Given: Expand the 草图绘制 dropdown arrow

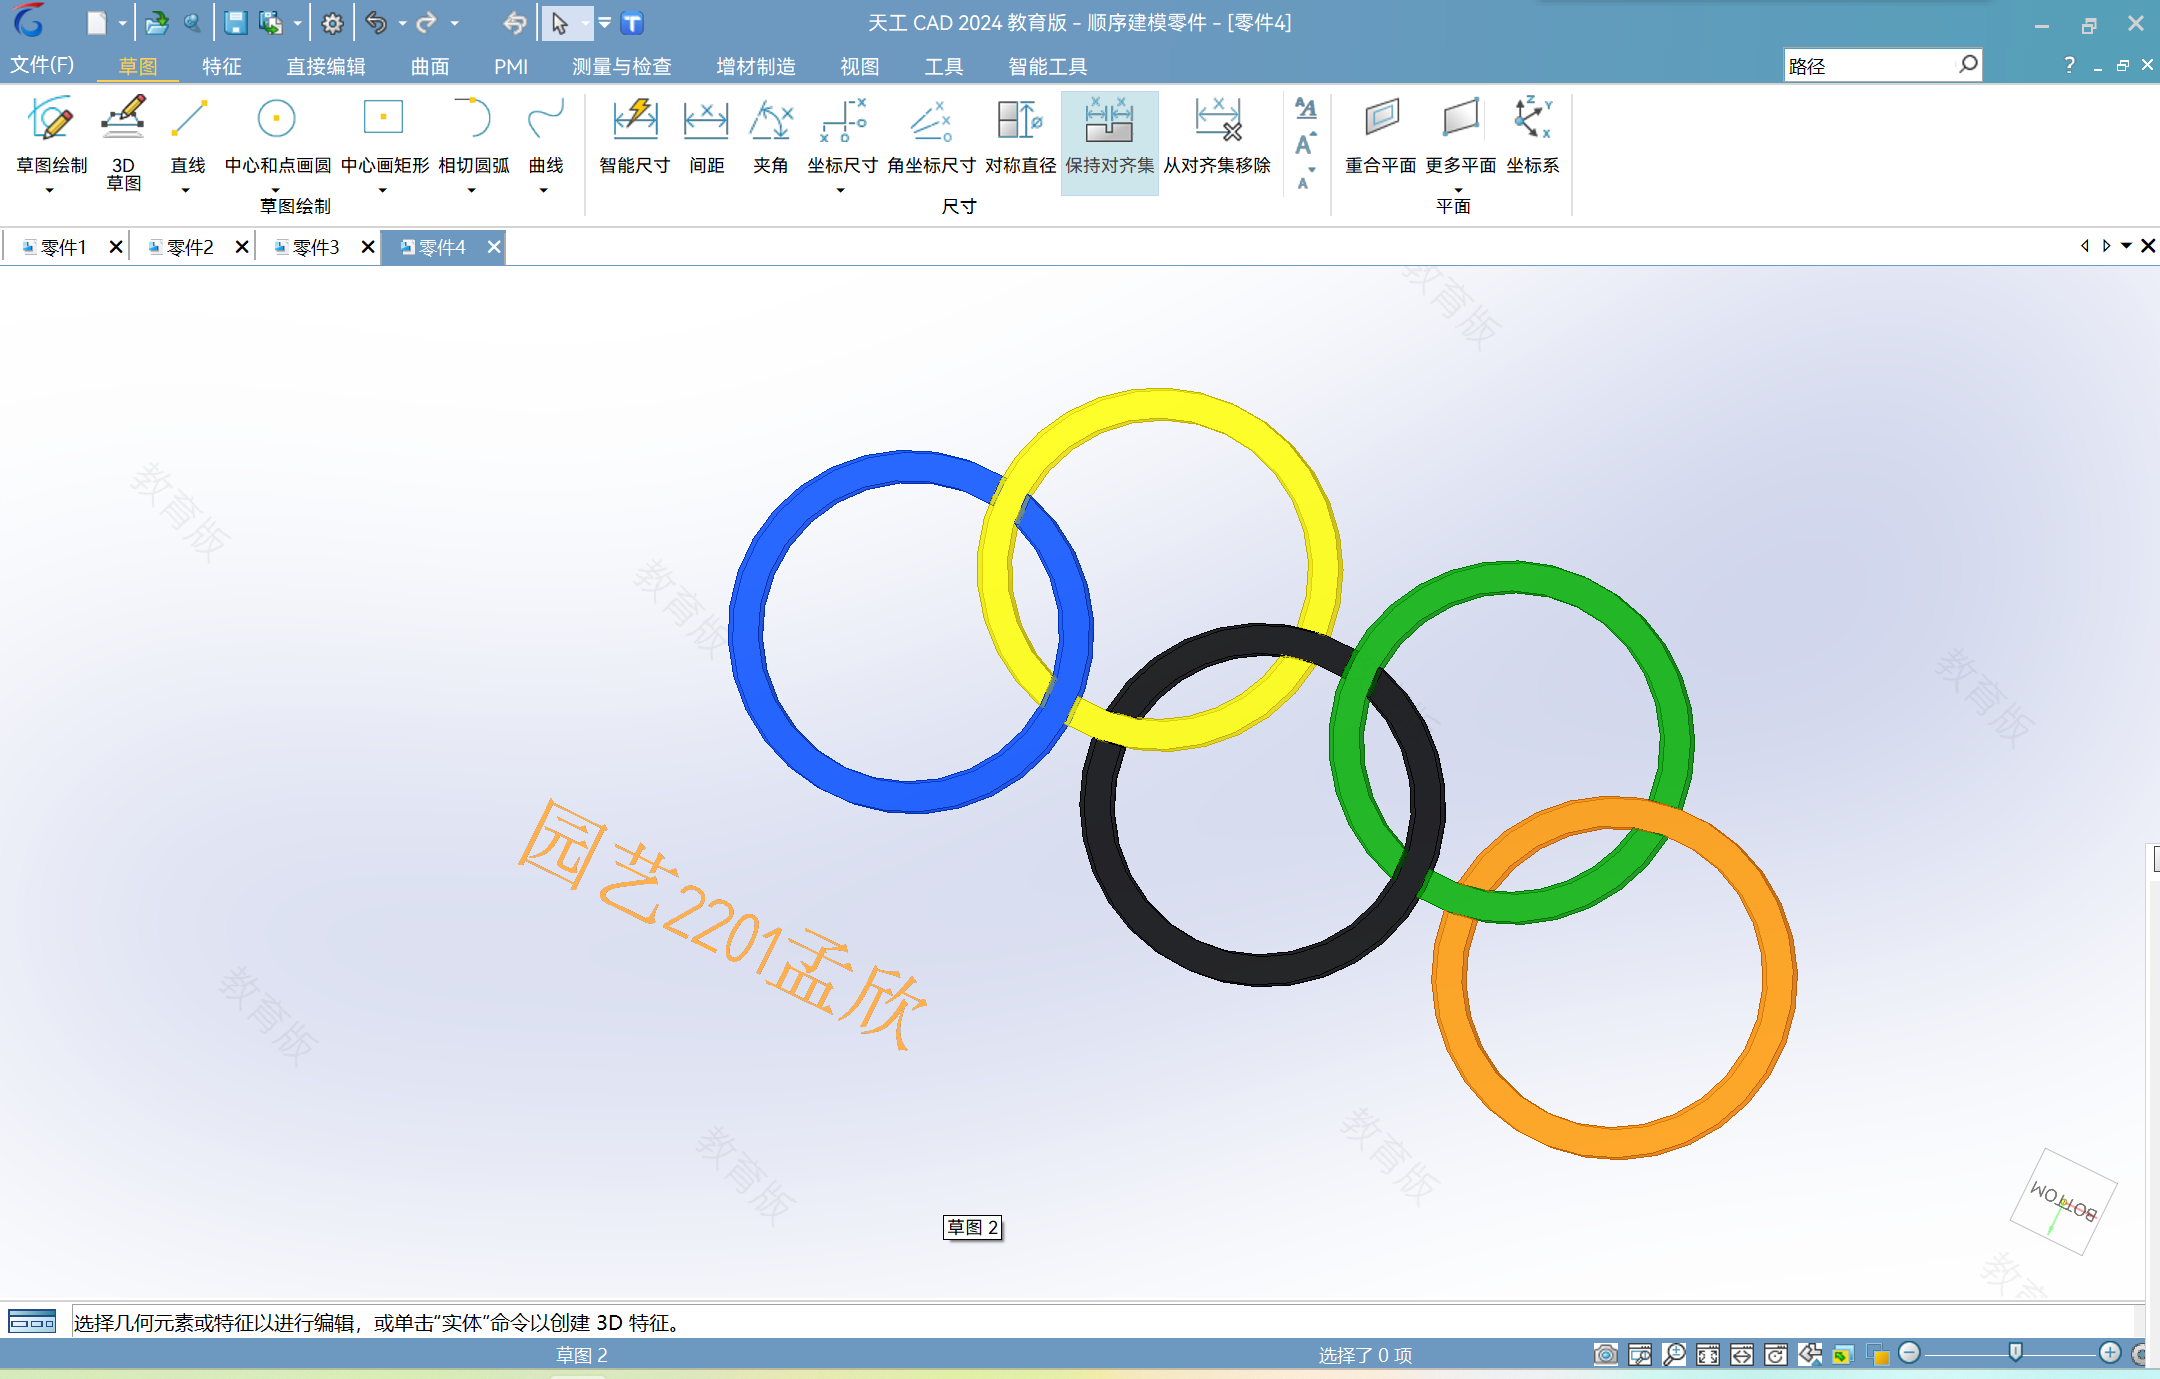Looking at the screenshot, I should click(49, 190).
